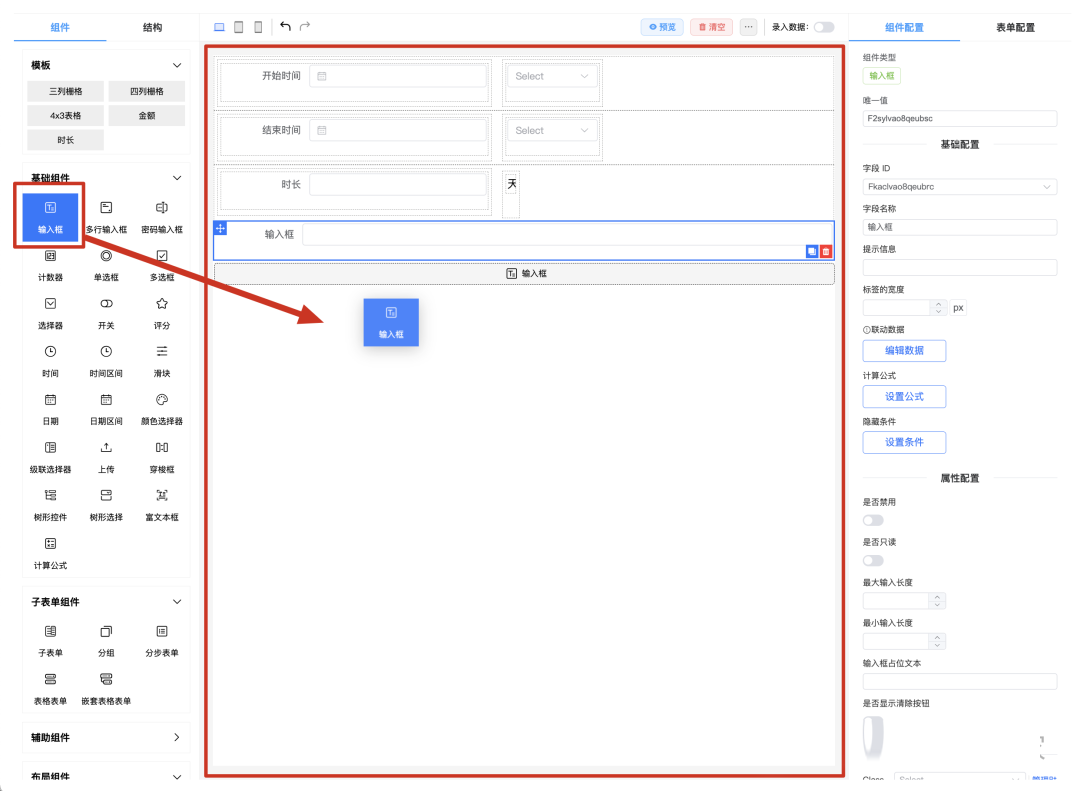The image size is (1080, 791).
Task: Click the 预览 preview button
Action: [662, 27]
